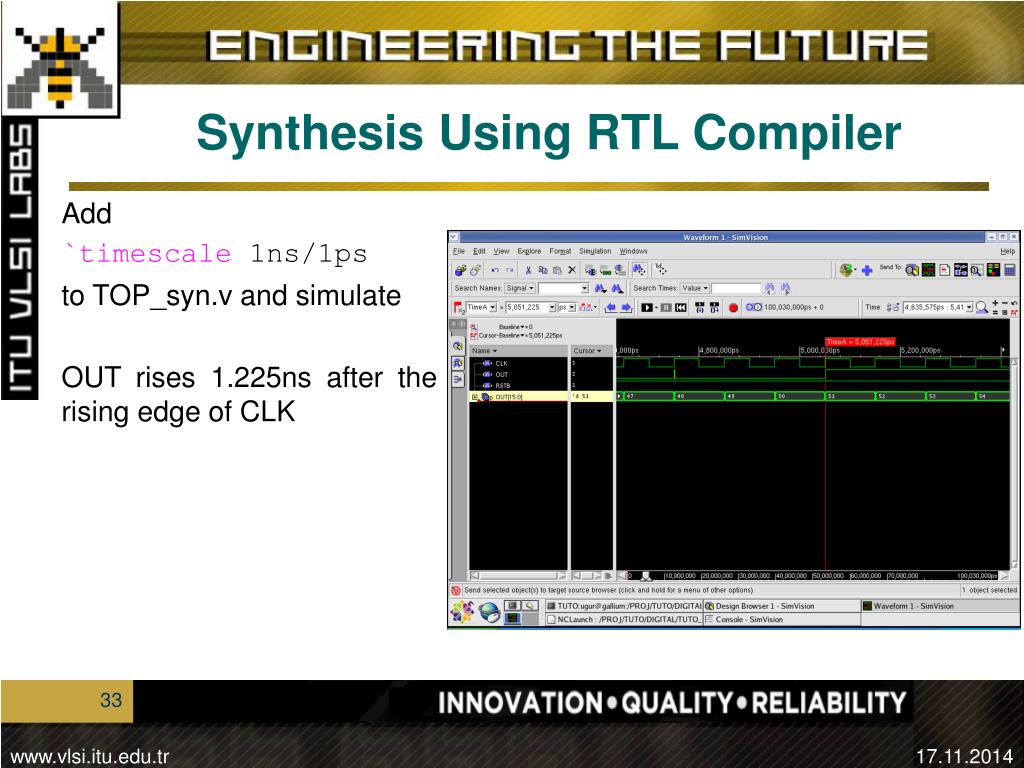The image size is (1024, 768).
Task: Reset simulation to start button
Action: [680, 307]
